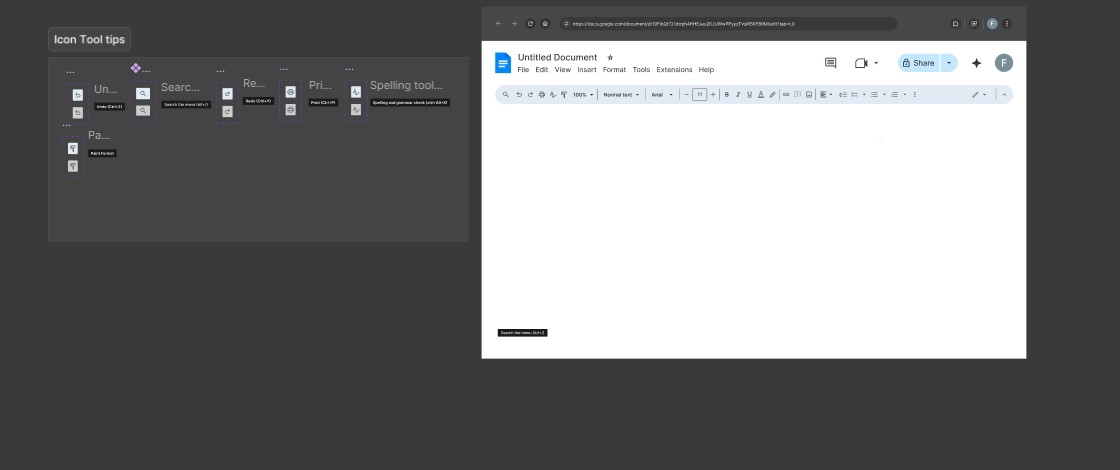The width and height of the screenshot is (1120, 470).
Task: Apply italic with the I toolbar button
Action: 738,94
